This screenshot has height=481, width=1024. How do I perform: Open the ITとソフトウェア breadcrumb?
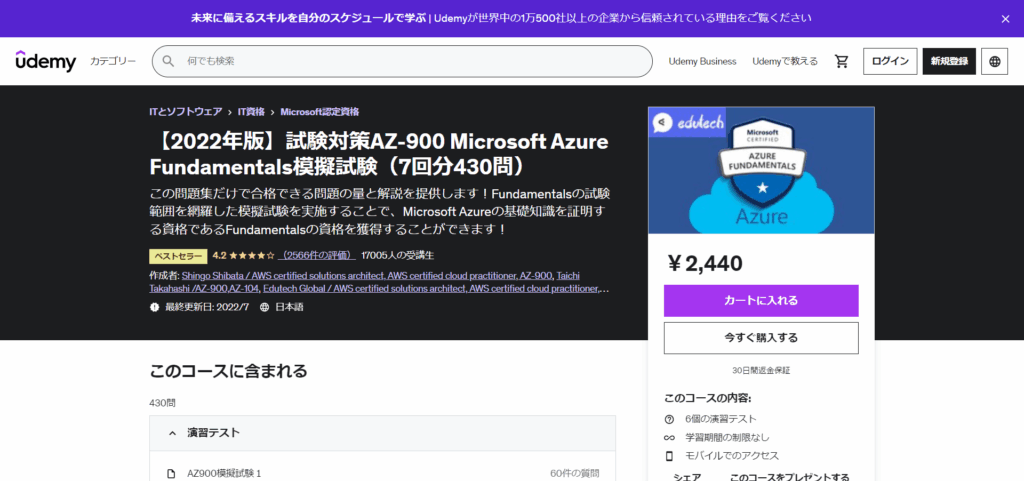184,112
